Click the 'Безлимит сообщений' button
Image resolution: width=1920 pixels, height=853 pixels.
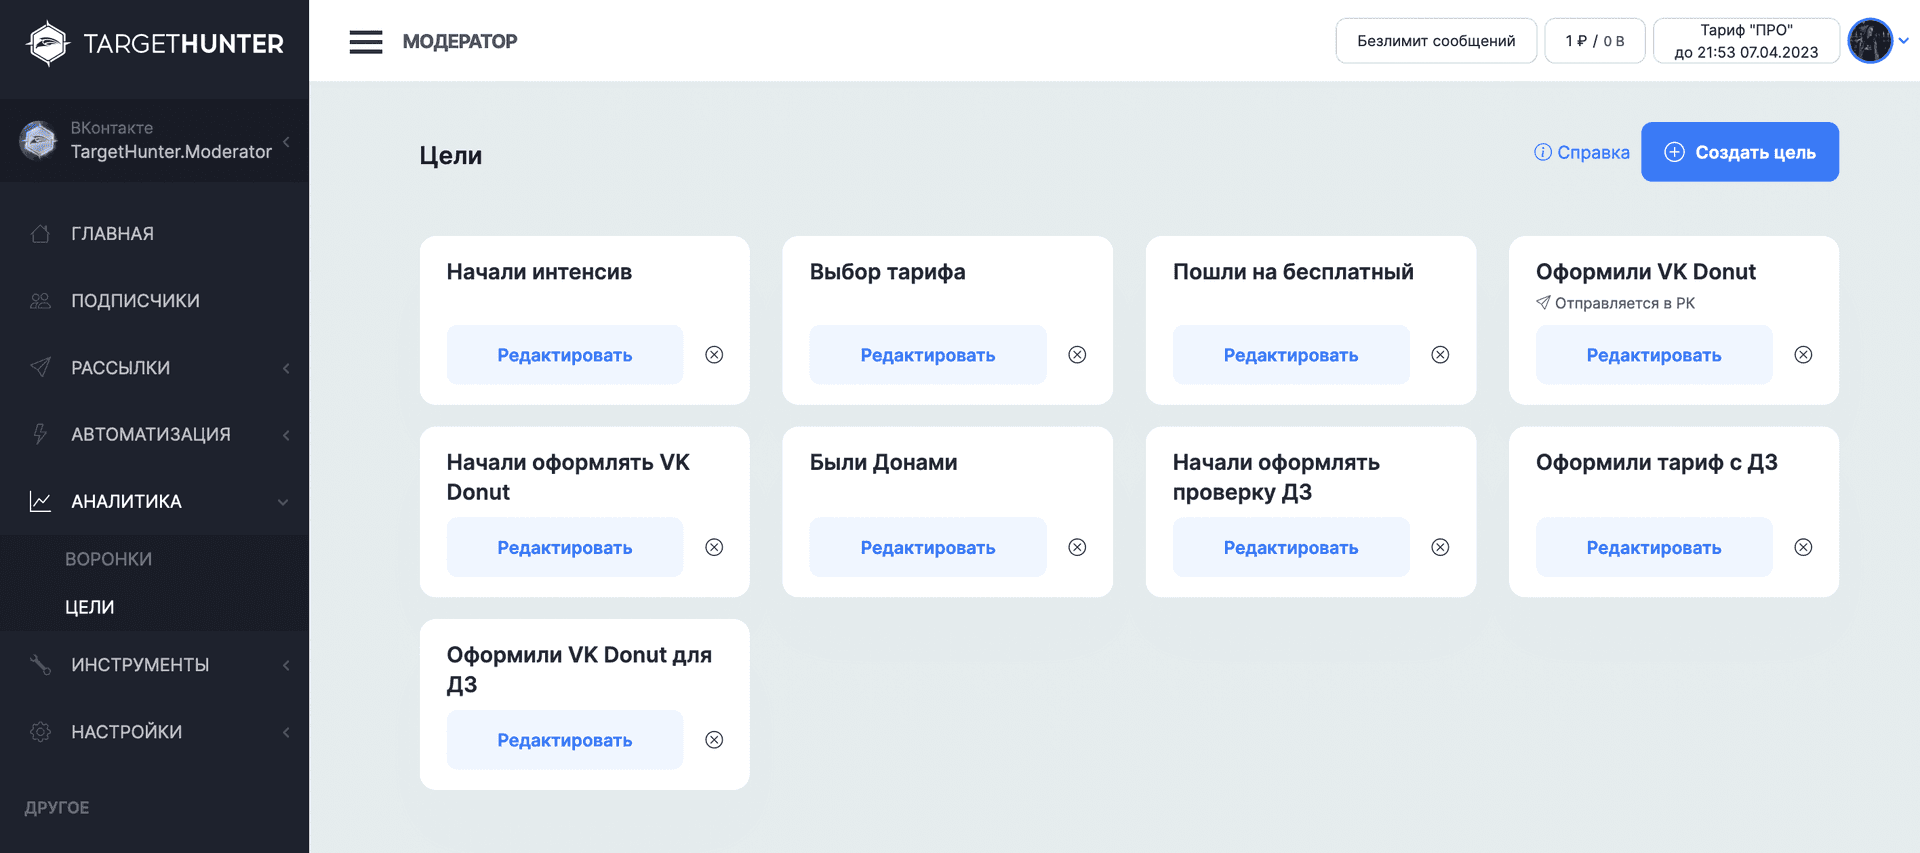pyautogui.click(x=1435, y=41)
